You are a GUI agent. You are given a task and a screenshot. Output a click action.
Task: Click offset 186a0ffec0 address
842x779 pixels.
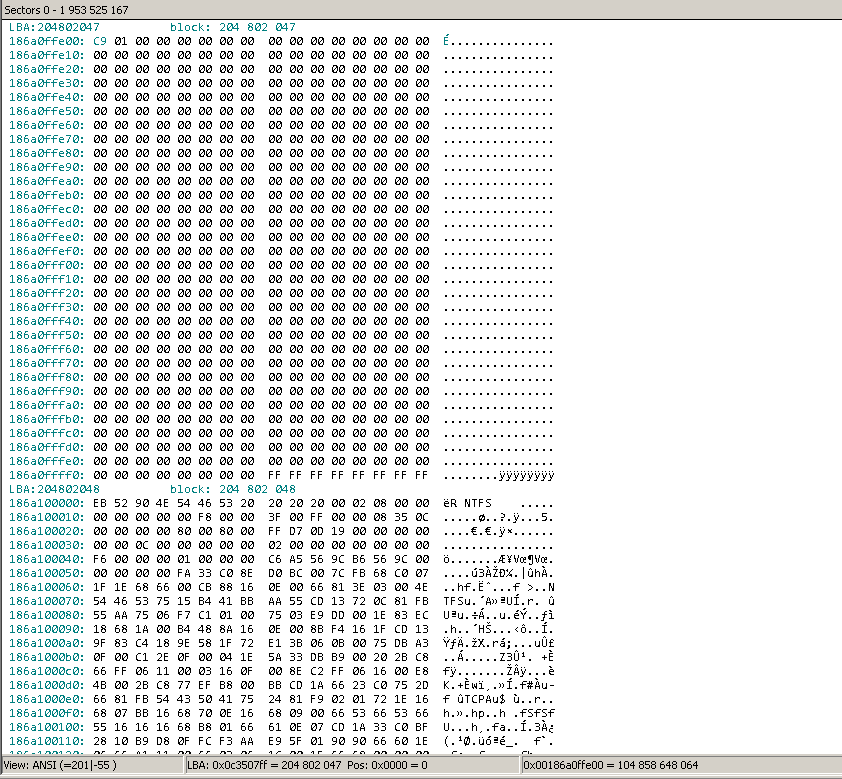(47, 209)
